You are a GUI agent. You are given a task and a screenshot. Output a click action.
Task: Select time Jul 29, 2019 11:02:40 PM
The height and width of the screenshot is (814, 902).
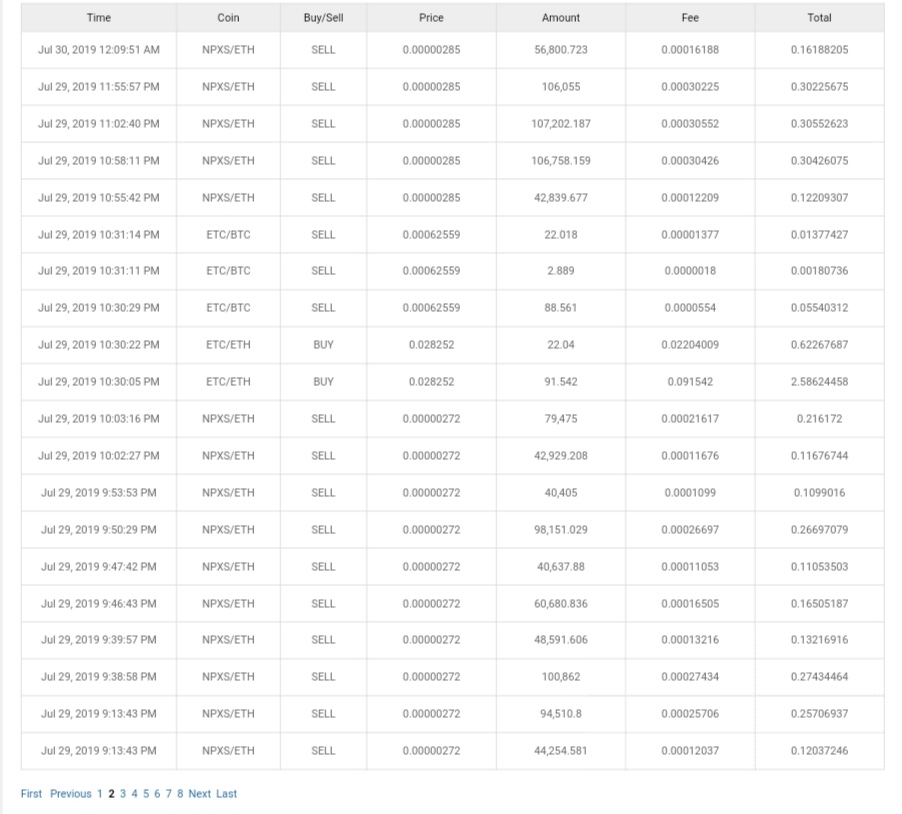point(98,124)
